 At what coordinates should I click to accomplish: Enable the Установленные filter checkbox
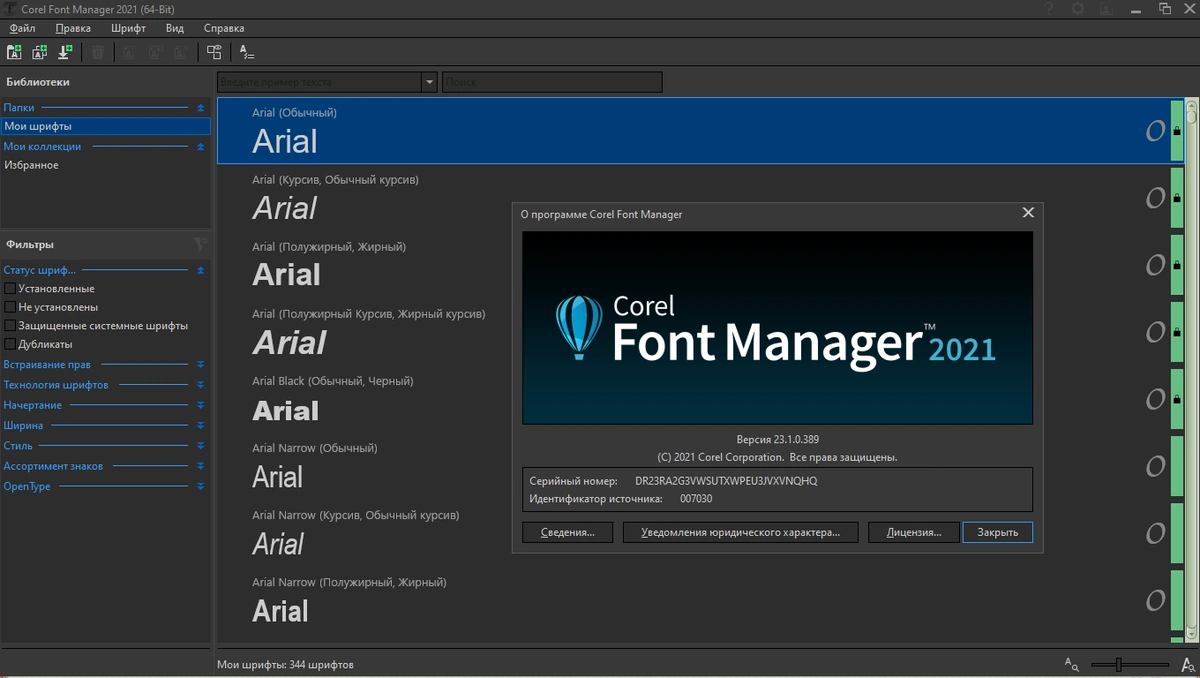10,288
